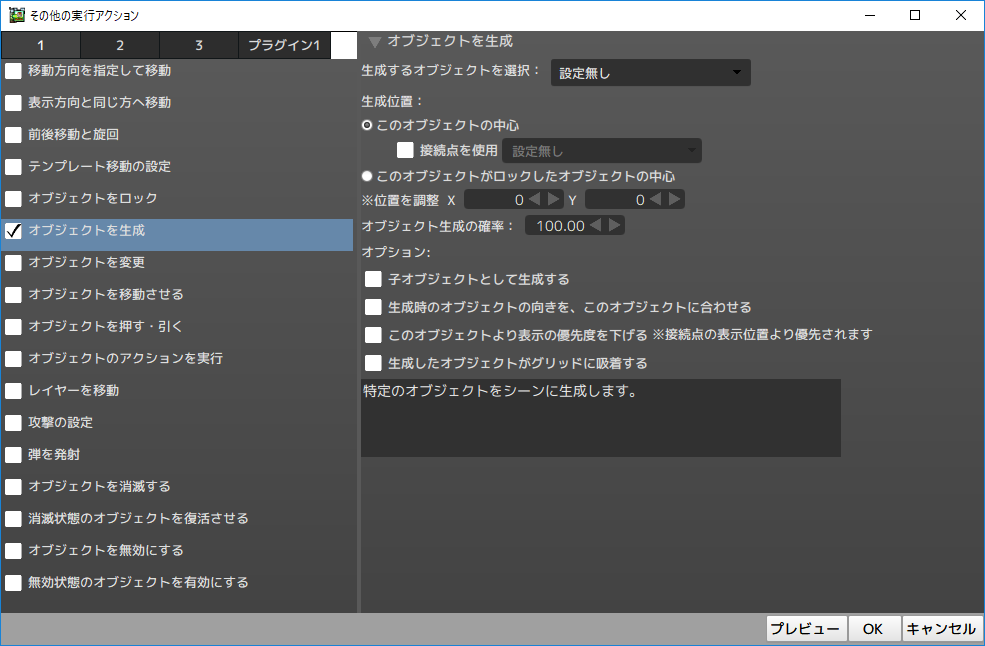Enable the 接続点を使用 checkbox
Viewport: 985px width, 646px height.
[405, 150]
